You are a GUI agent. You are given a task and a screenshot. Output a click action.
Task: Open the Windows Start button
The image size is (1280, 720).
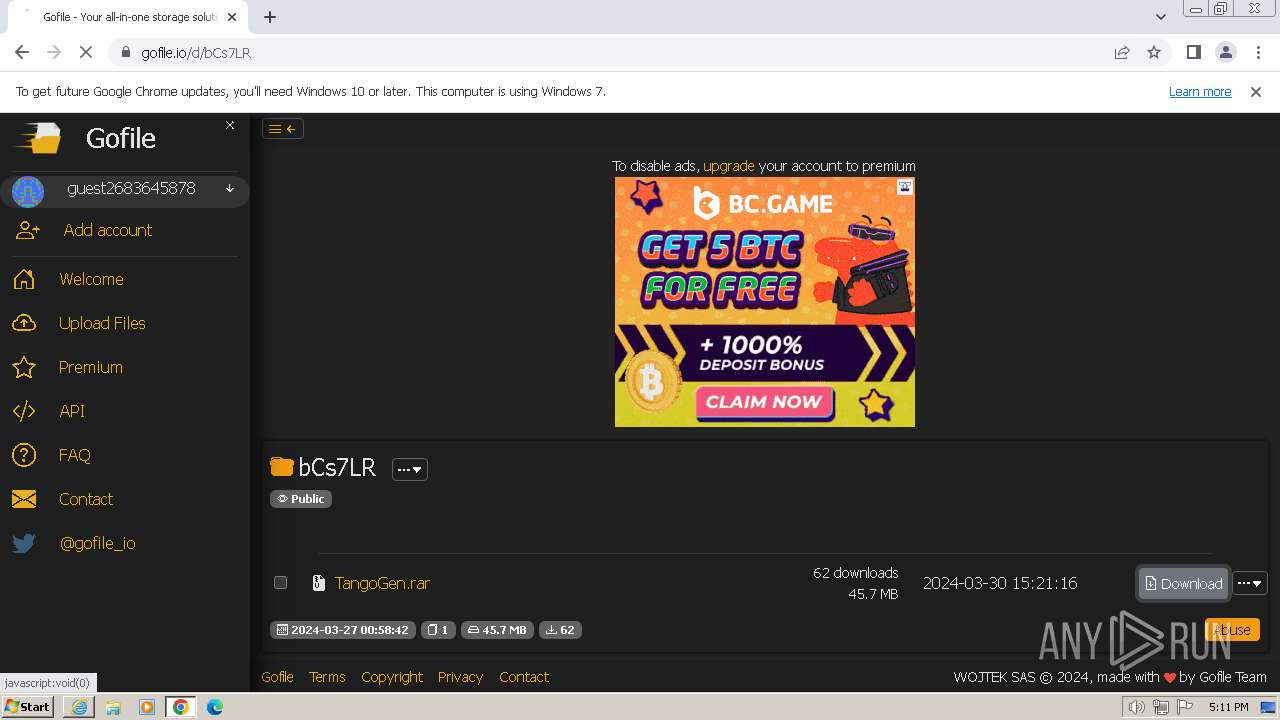point(28,707)
